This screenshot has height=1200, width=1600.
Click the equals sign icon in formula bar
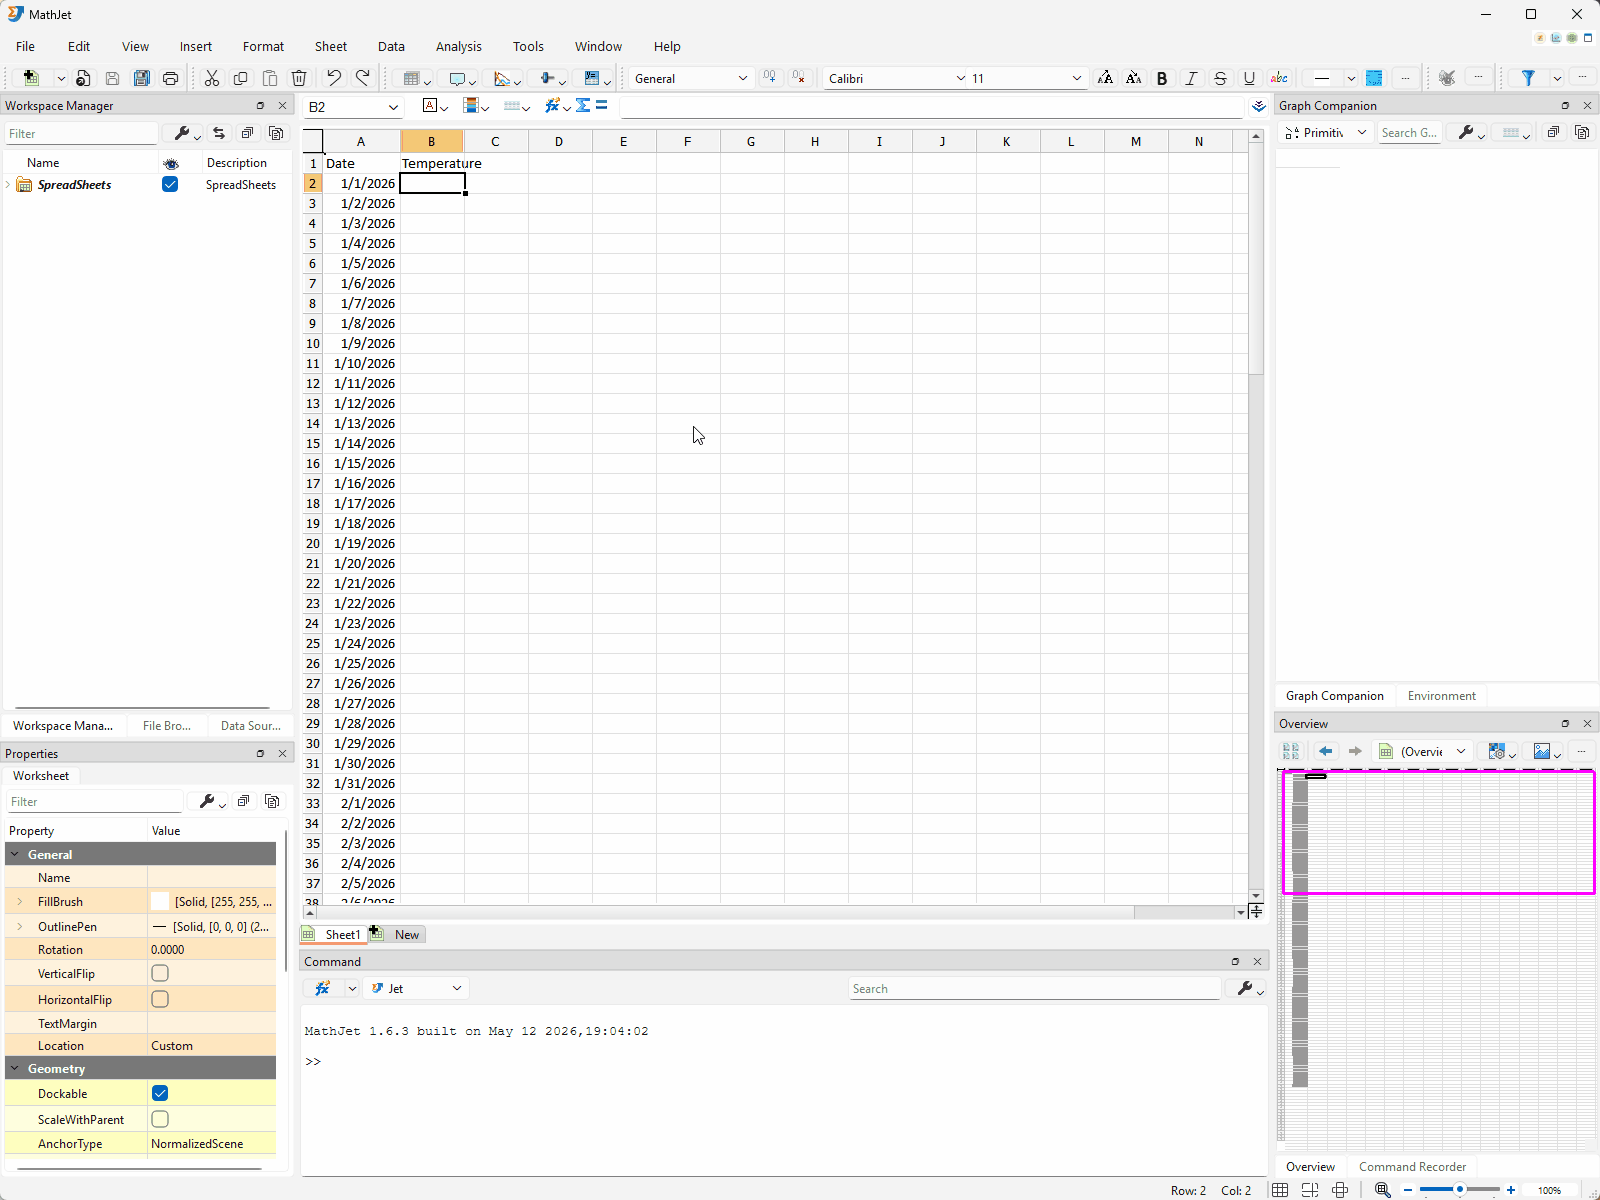click(x=602, y=105)
